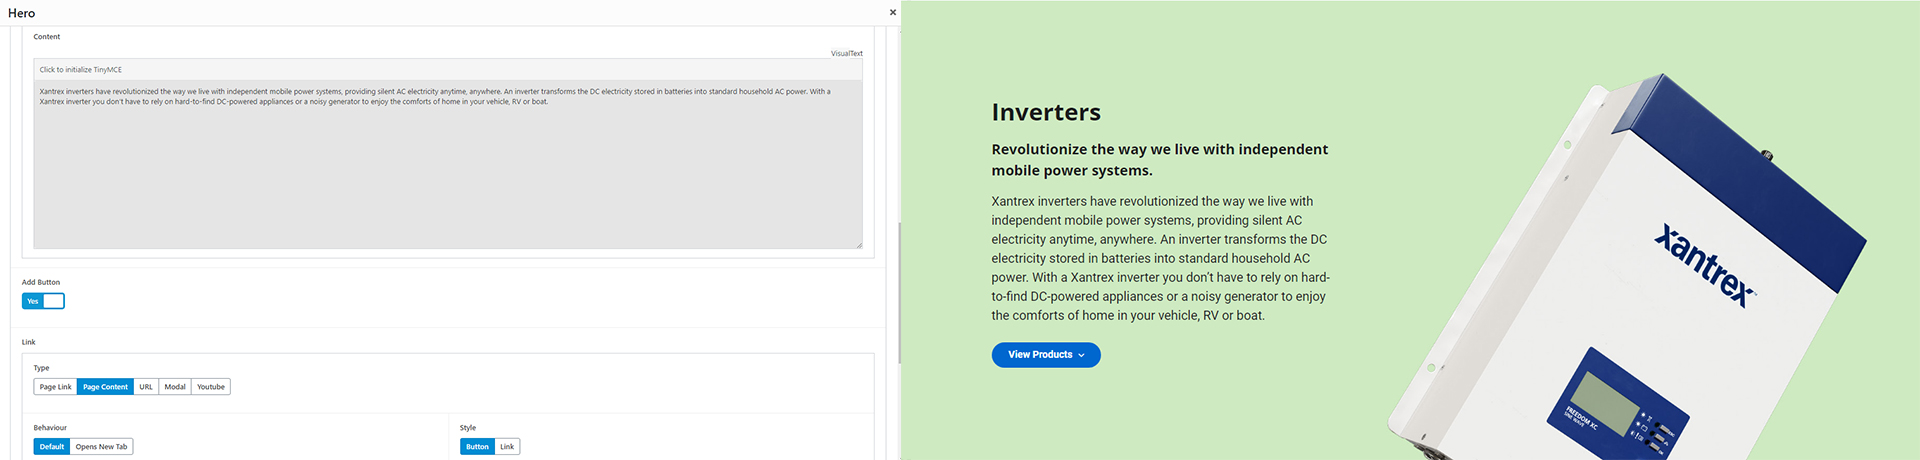Click the Xantrex inverters preview paragraph
Screen dimensions: 1920x460
1160,258
